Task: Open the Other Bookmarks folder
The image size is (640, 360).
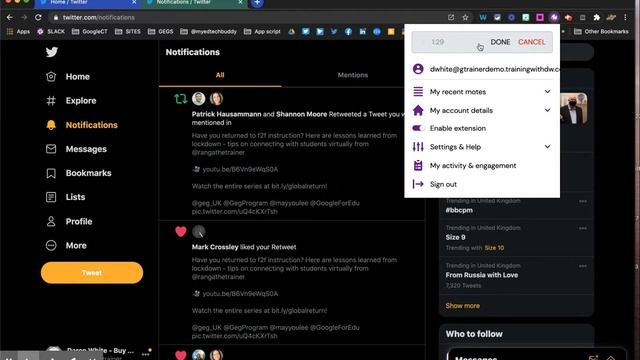Action: (602, 31)
